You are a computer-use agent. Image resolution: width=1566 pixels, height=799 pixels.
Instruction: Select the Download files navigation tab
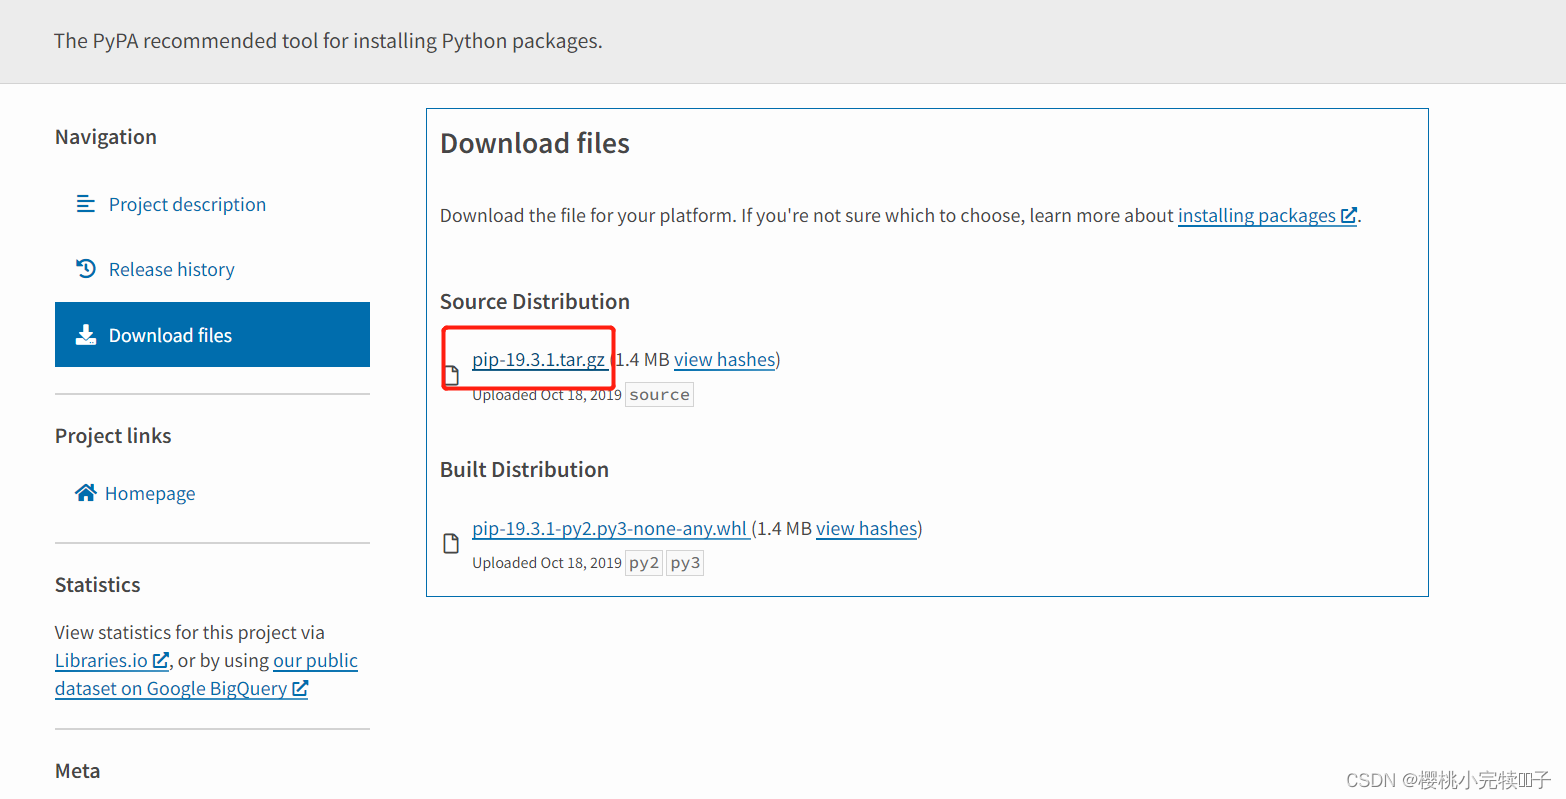click(x=212, y=334)
